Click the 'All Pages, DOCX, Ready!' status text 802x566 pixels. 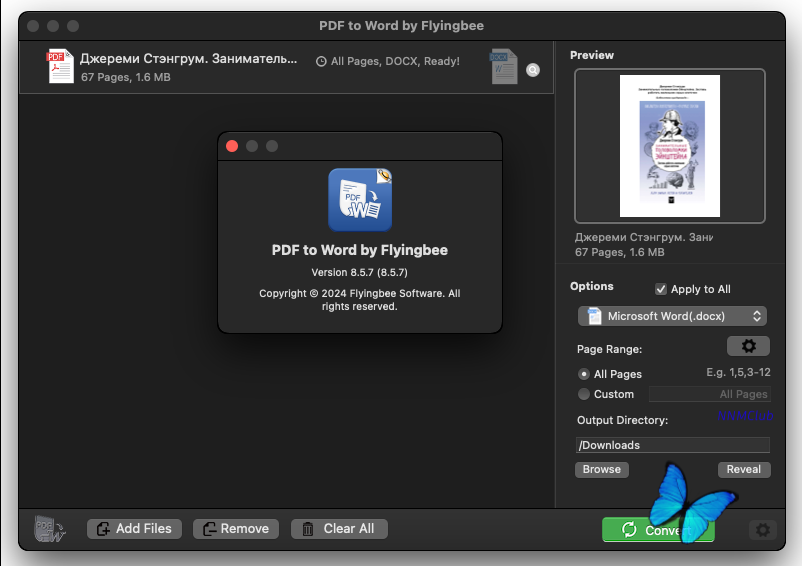[395, 61]
